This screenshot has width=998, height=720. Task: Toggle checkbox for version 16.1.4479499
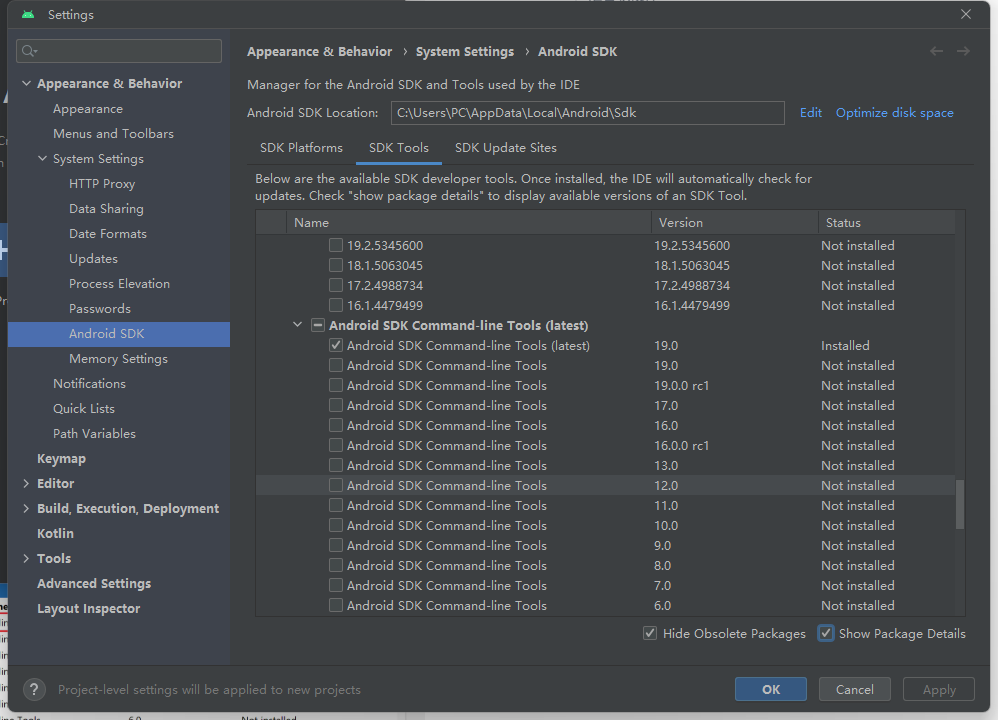point(336,305)
